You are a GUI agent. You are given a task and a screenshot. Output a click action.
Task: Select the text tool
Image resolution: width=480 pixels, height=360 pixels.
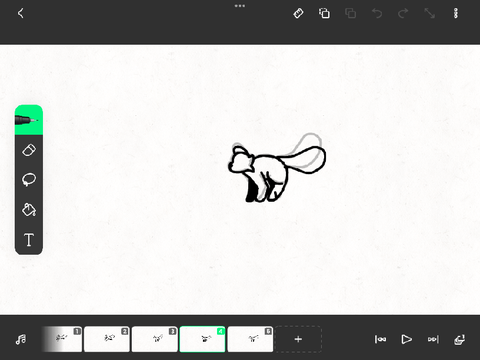click(x=29, y=240)
